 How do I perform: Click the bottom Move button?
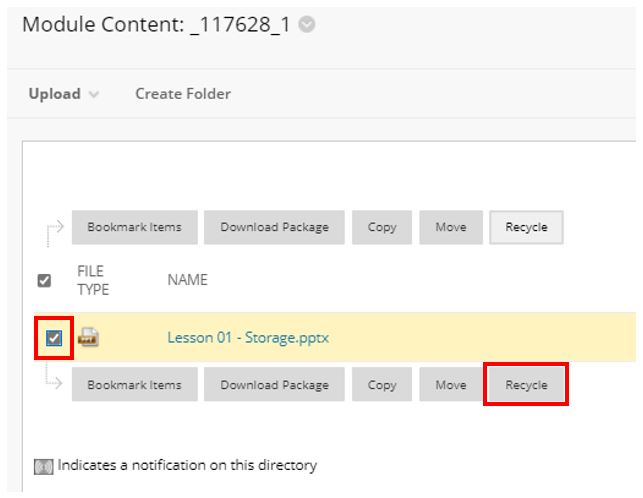(x=451, y=384)
